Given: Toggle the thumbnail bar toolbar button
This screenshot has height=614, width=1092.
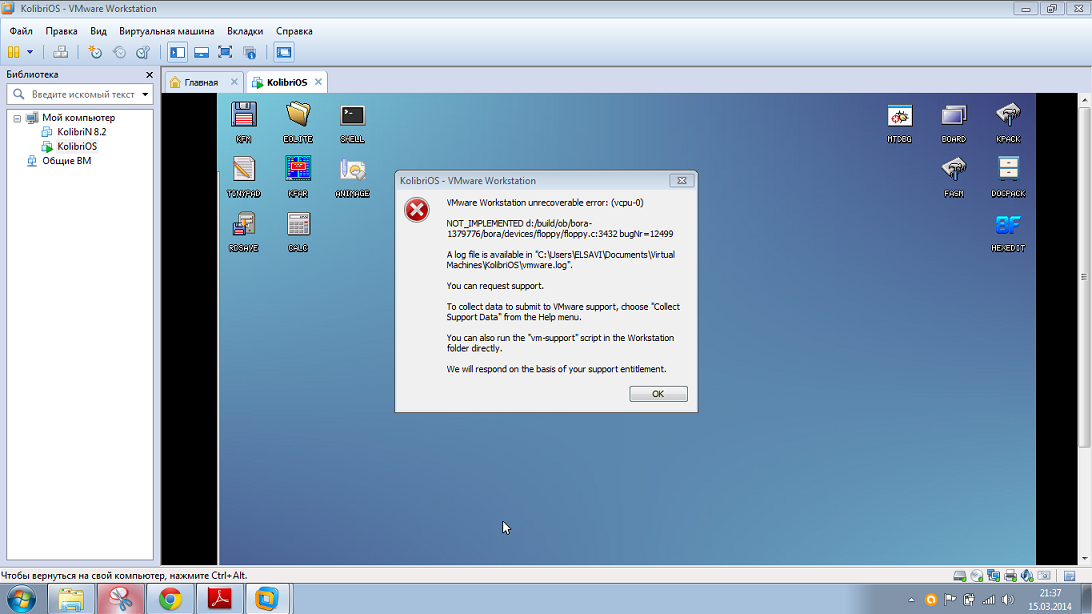Looking at the screenshot, I should (x=201, y=52).
